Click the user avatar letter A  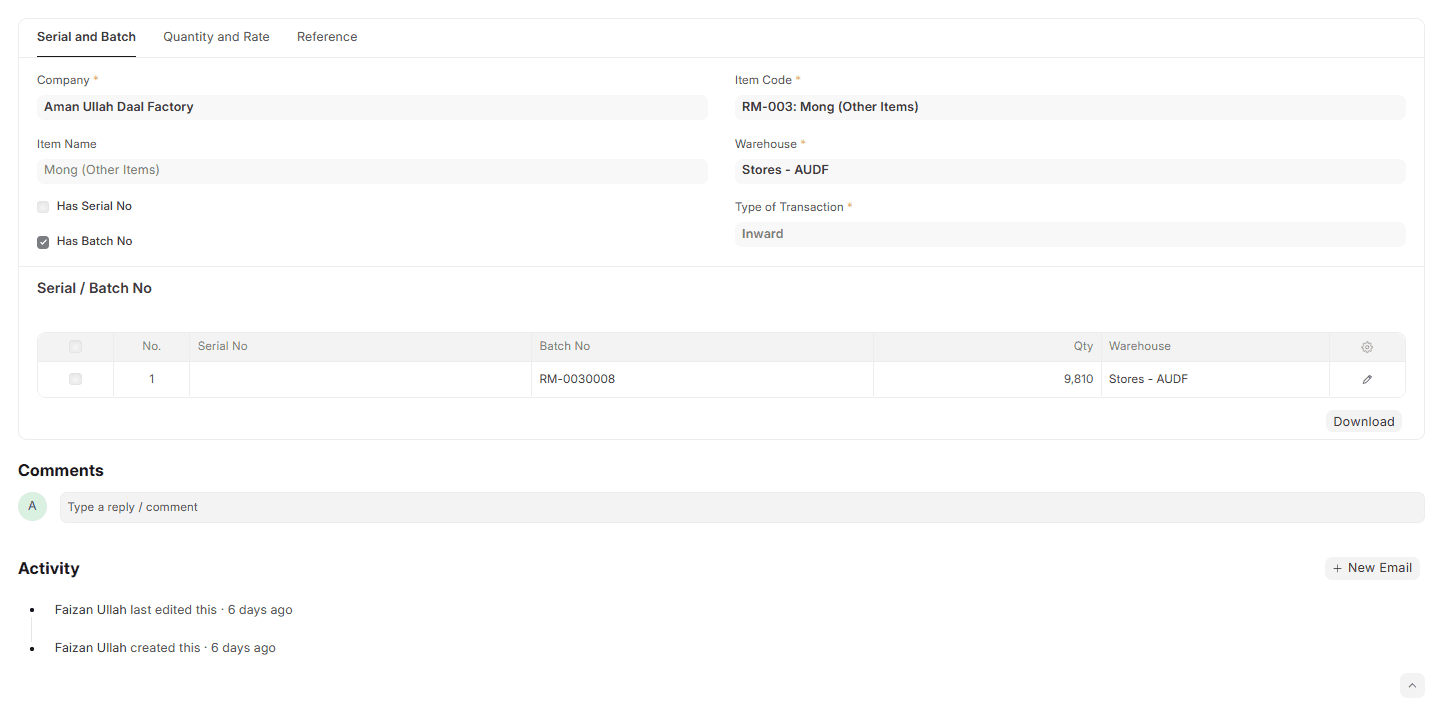point(32,506)
